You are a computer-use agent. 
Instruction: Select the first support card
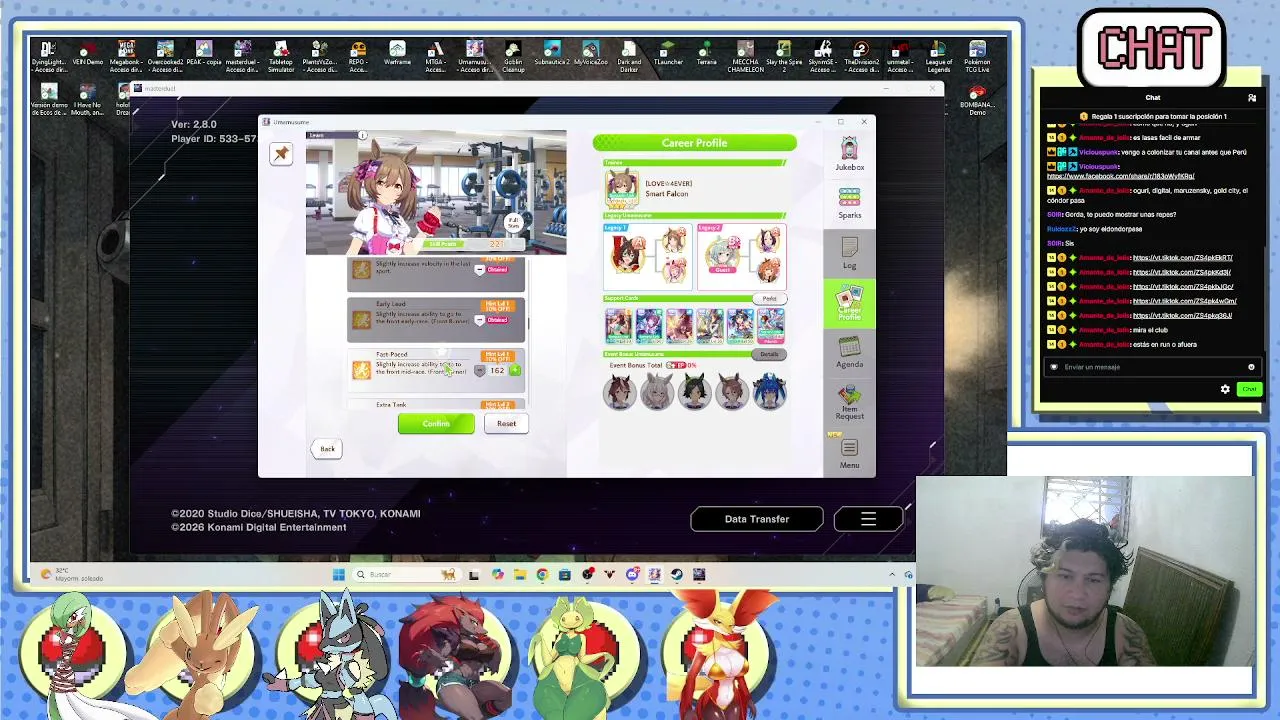[619, 326]
